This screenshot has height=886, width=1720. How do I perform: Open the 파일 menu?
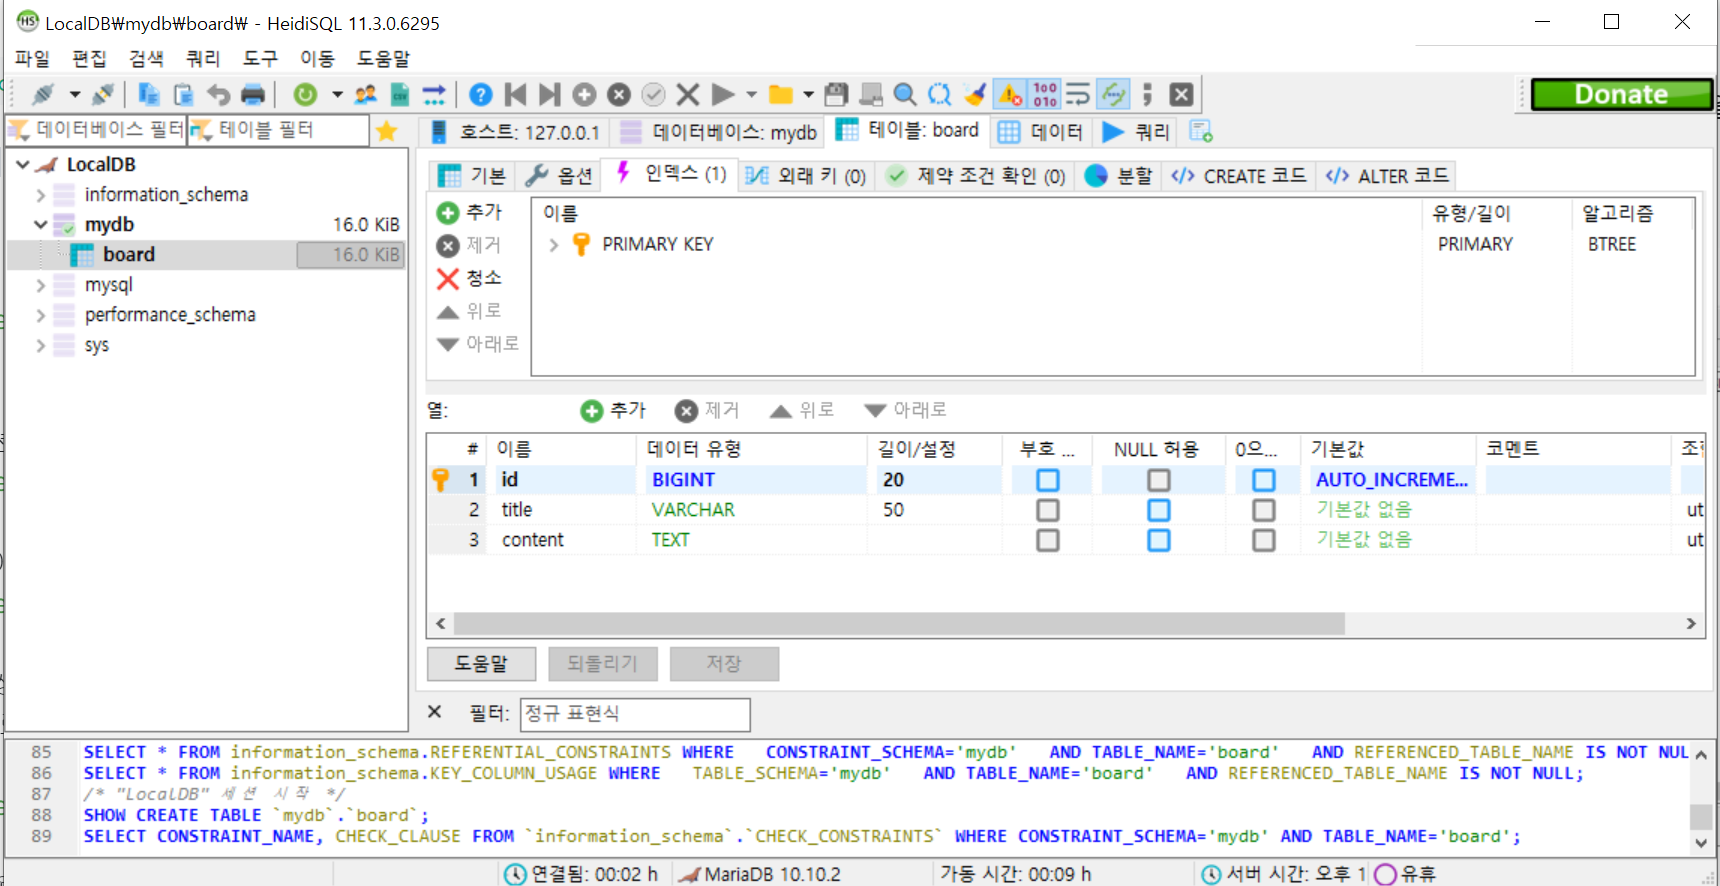tap(33, 59)
